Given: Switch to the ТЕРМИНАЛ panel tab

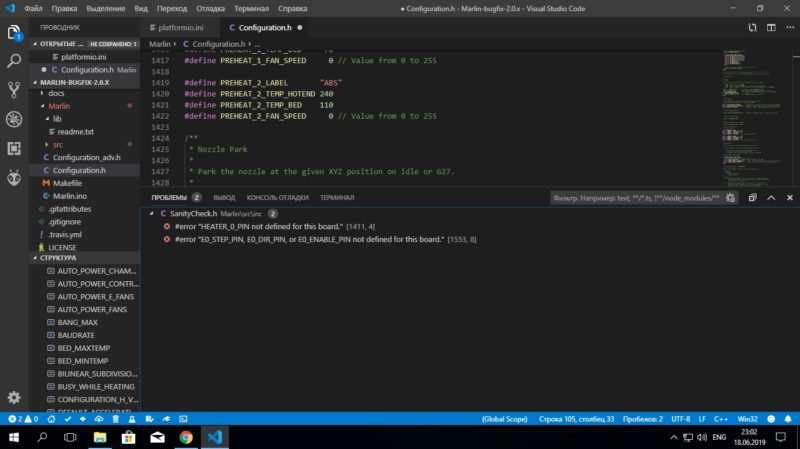Looking at the screenshot, I should coord(337,198).
